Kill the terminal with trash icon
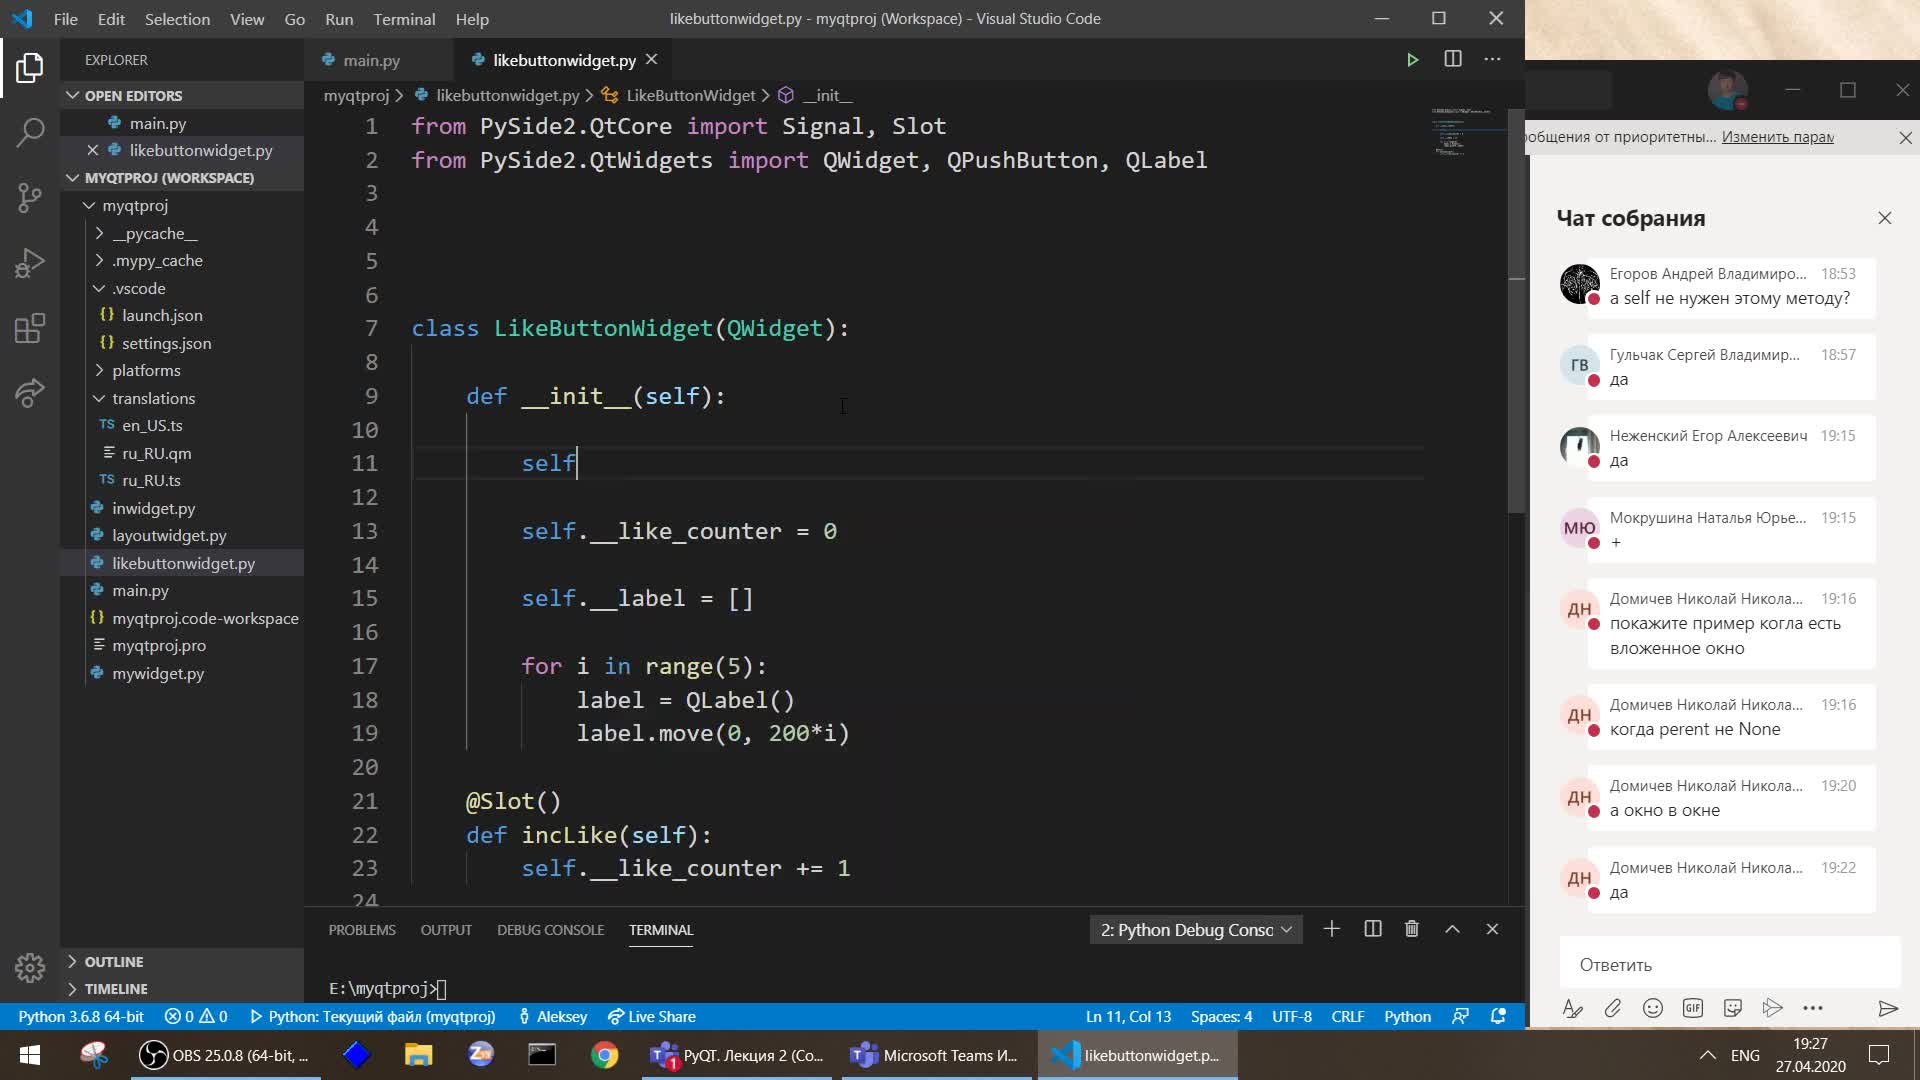 (1412, 929)
